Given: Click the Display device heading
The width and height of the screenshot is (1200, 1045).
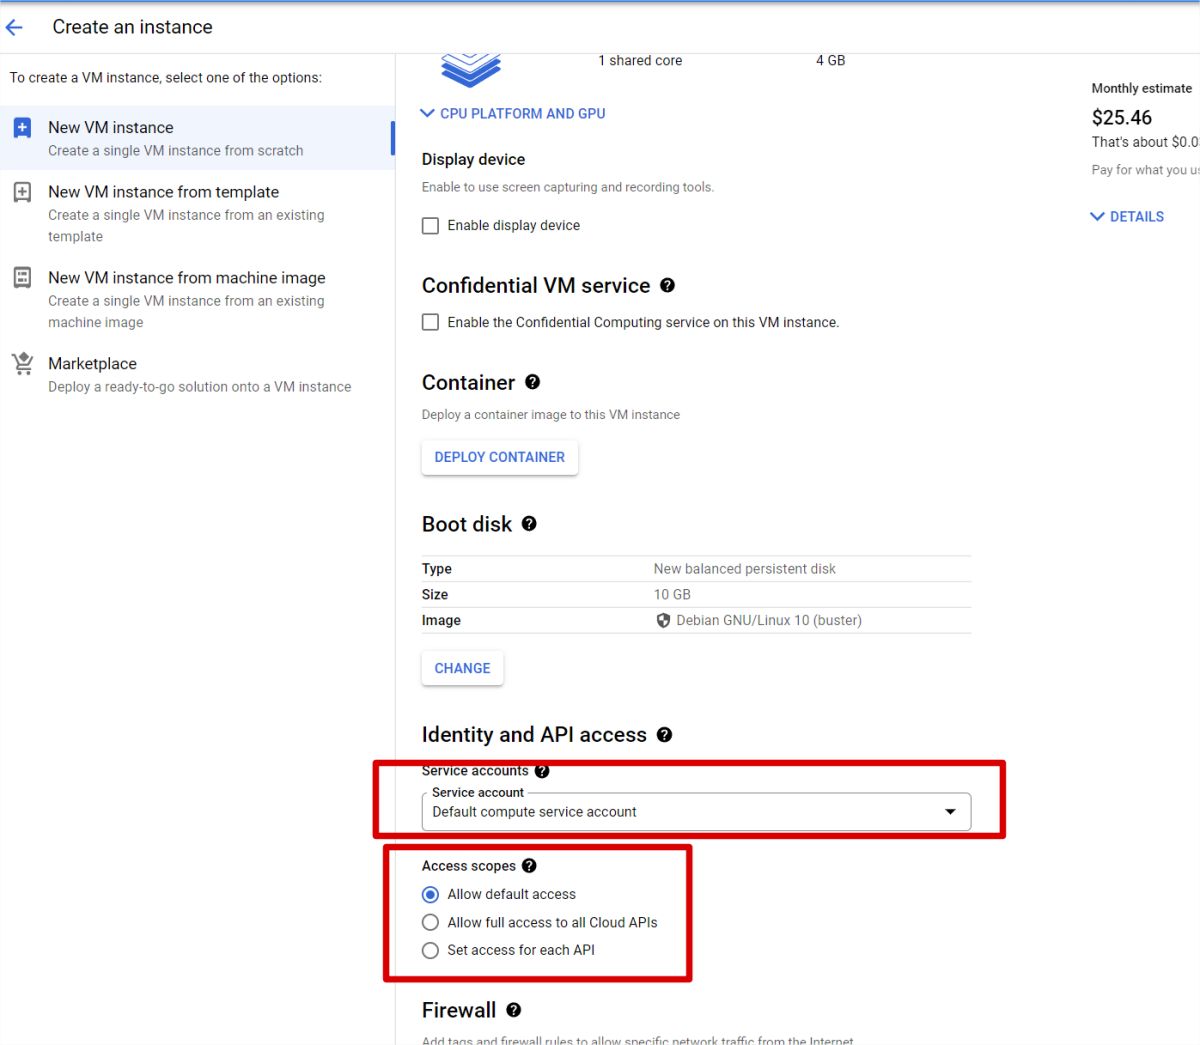Looking at the screenshot, I should pos(473,159).
